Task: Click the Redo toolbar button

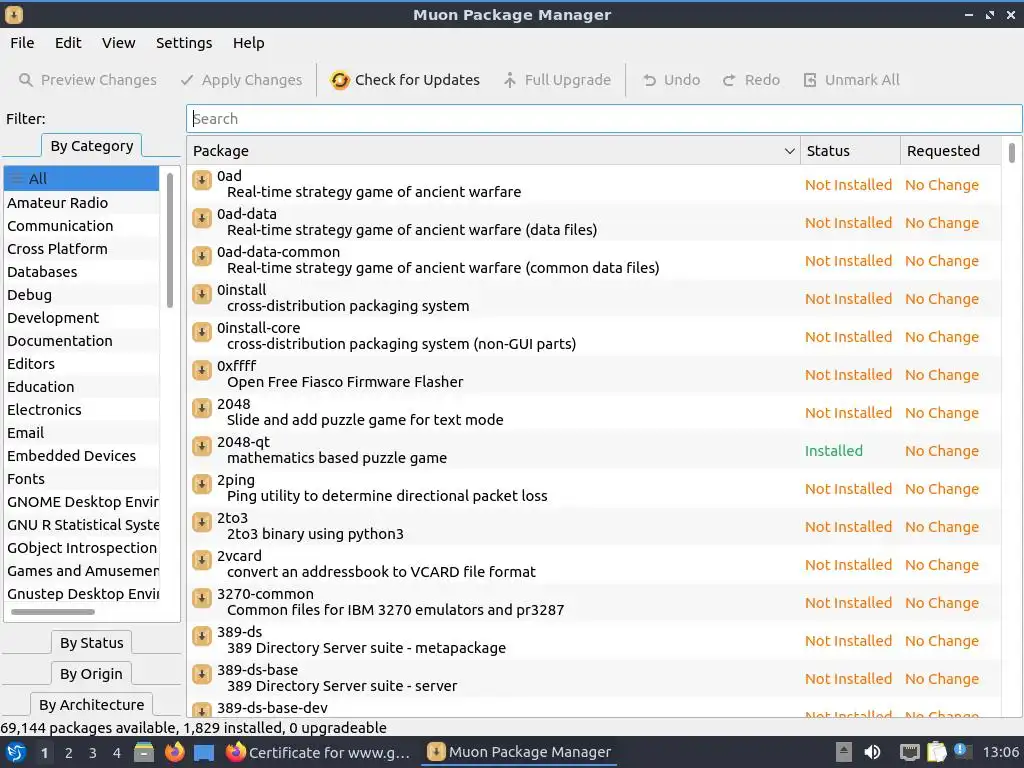Action: 751,80
